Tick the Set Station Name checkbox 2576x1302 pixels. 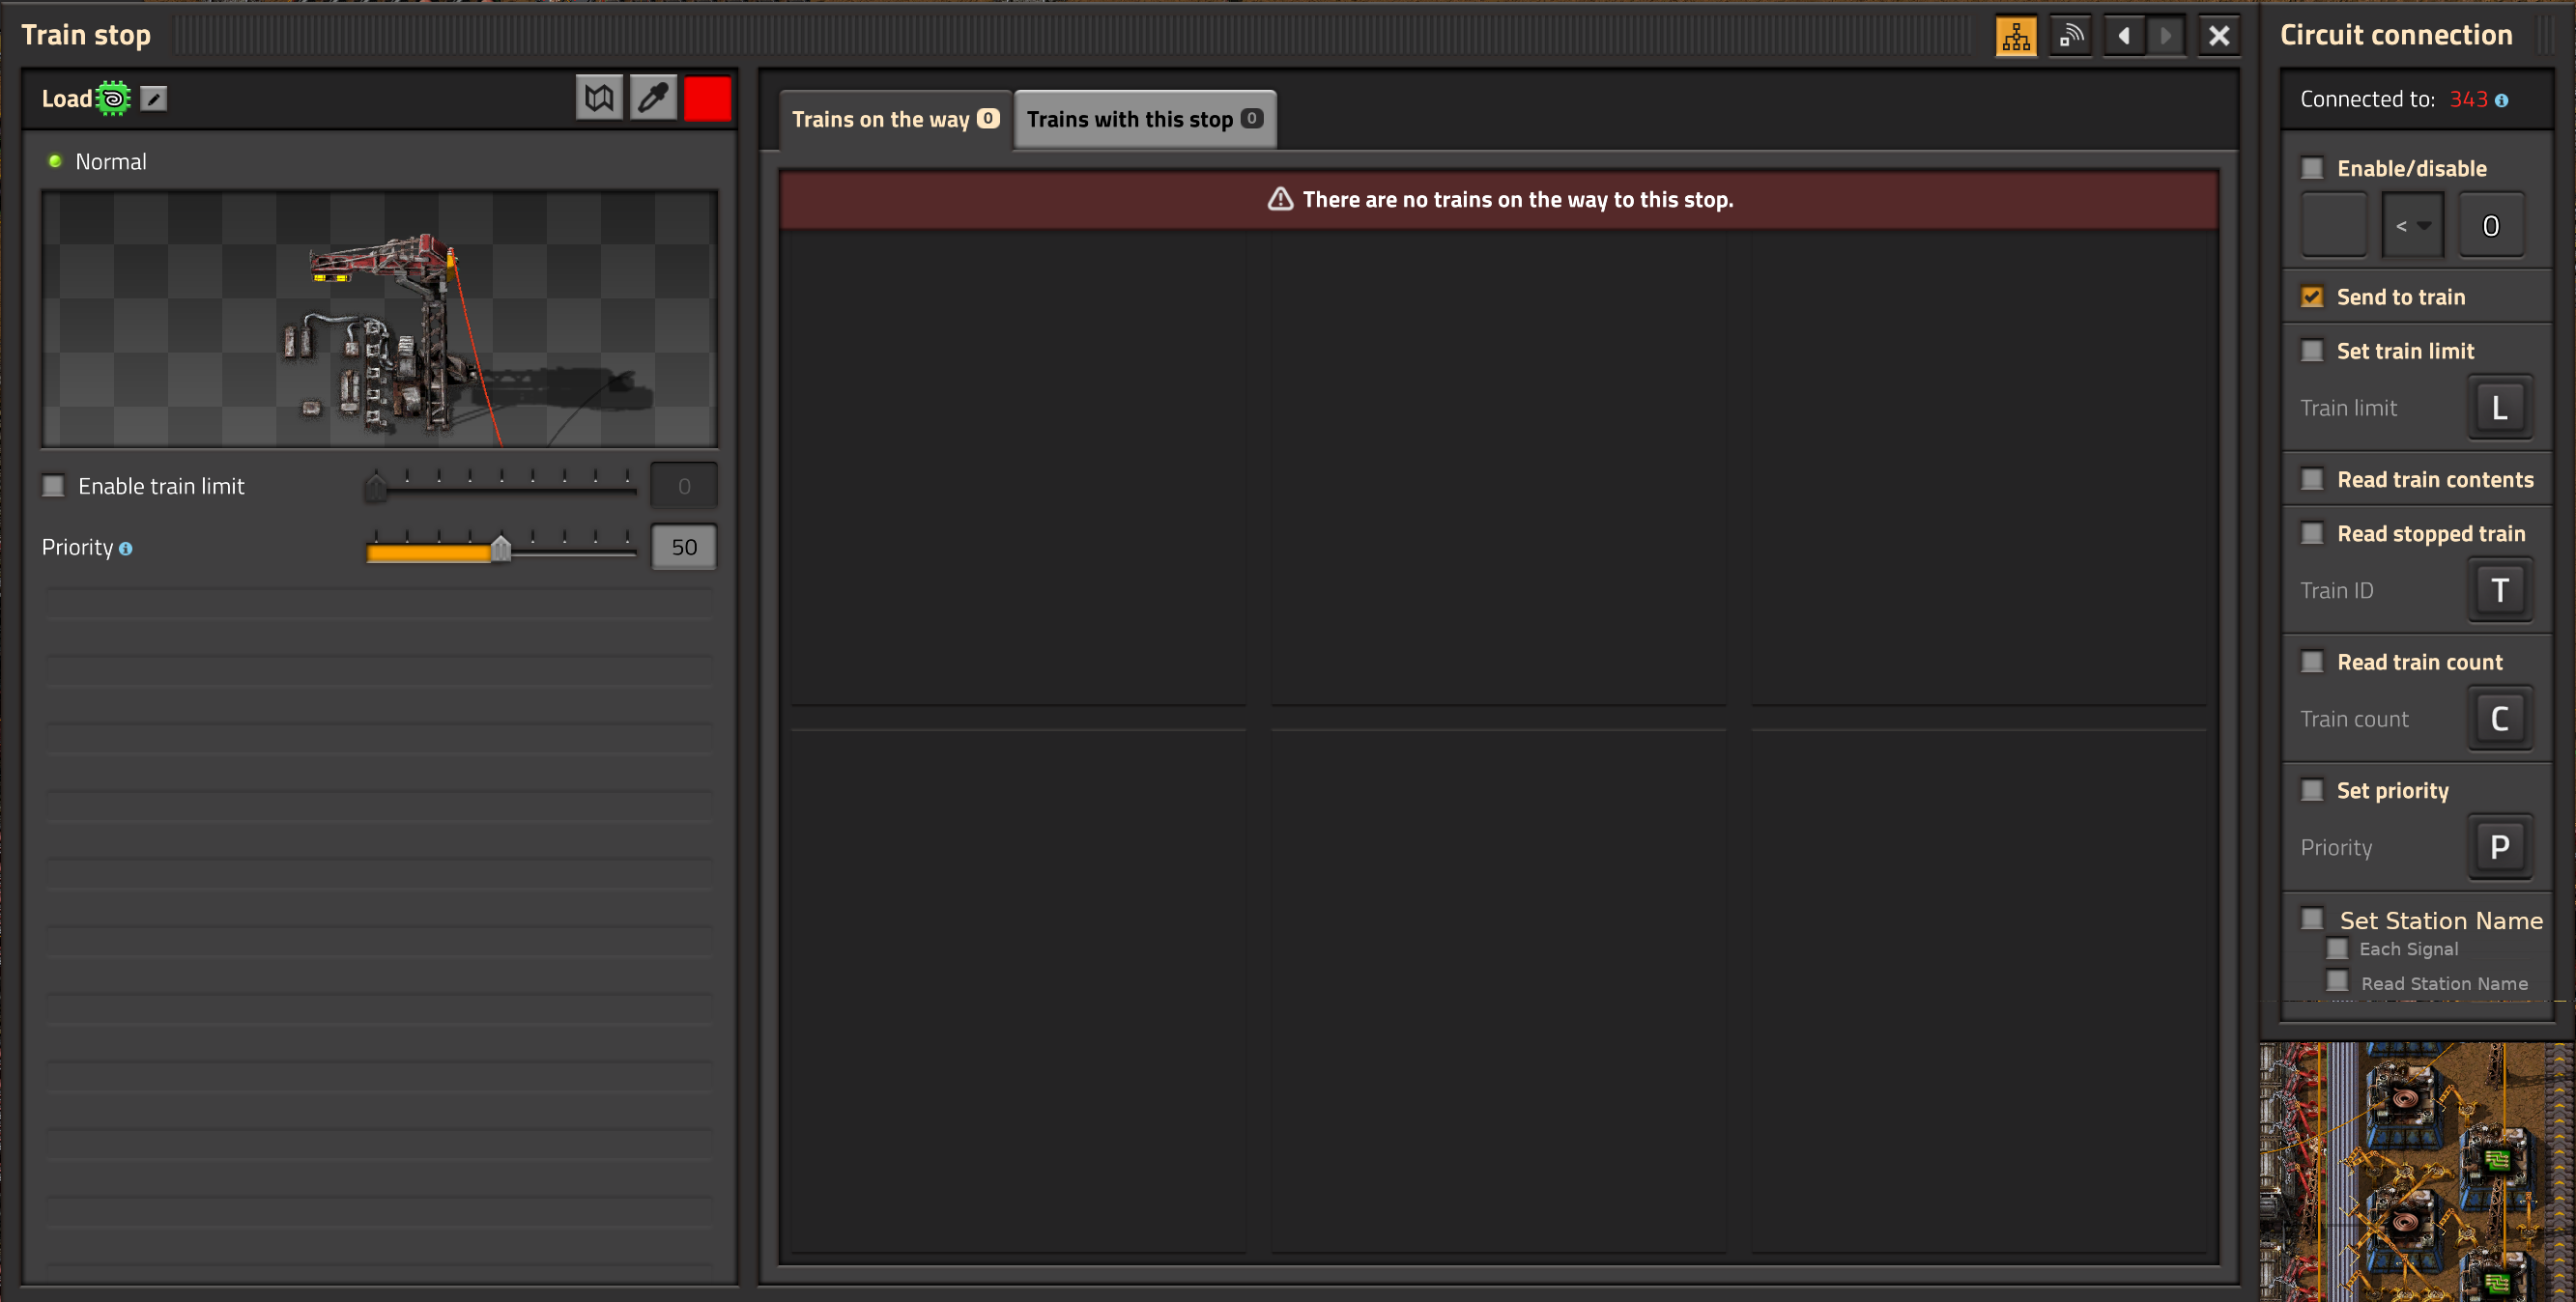click(2311, 918)
